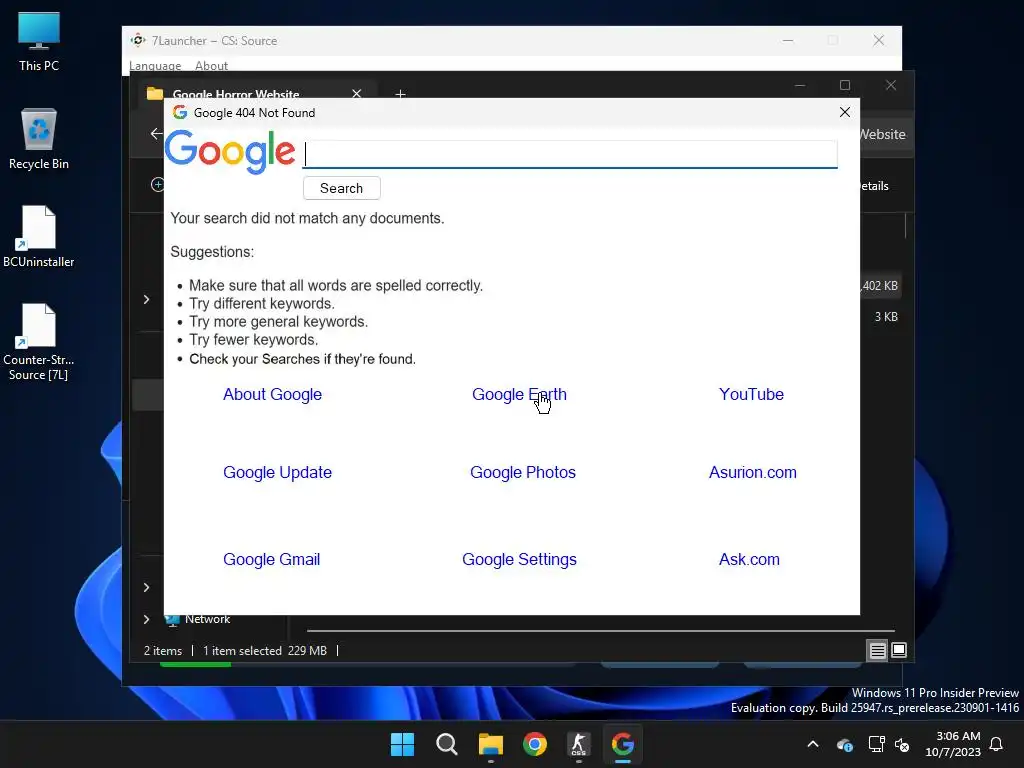Image resolution: width=1024 pixels, height=768 pixels.
Task: Open taskbar Search magnifier
Action: point(447,744)
